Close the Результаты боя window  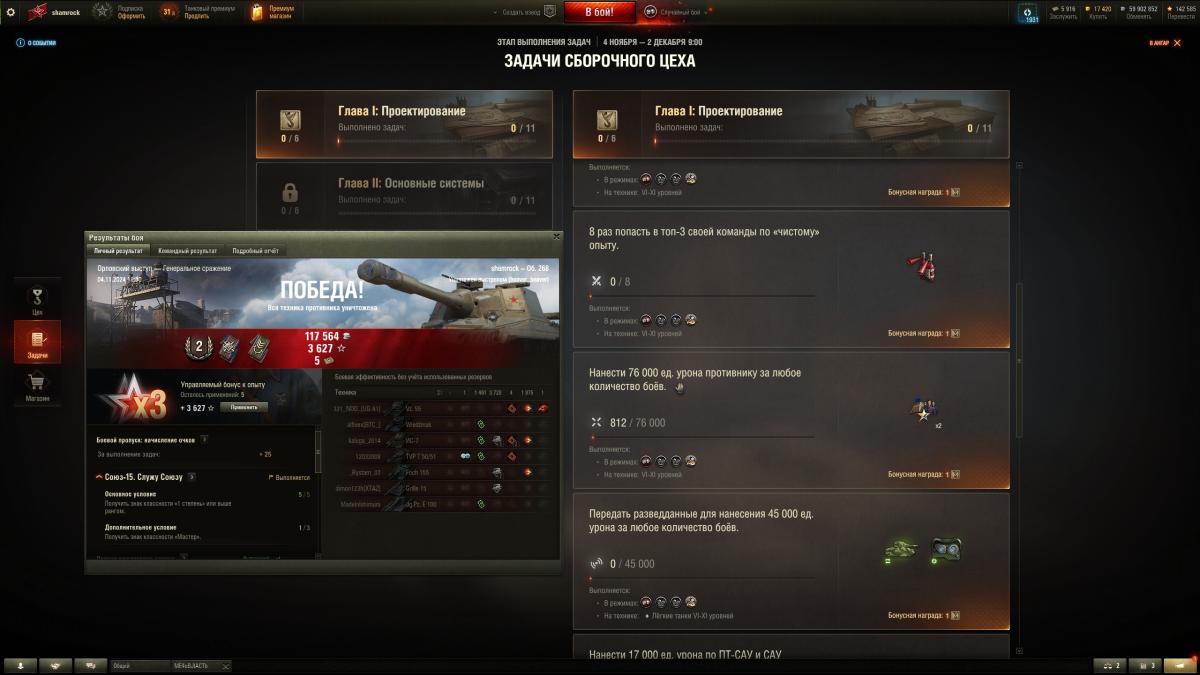click(556, 237)
